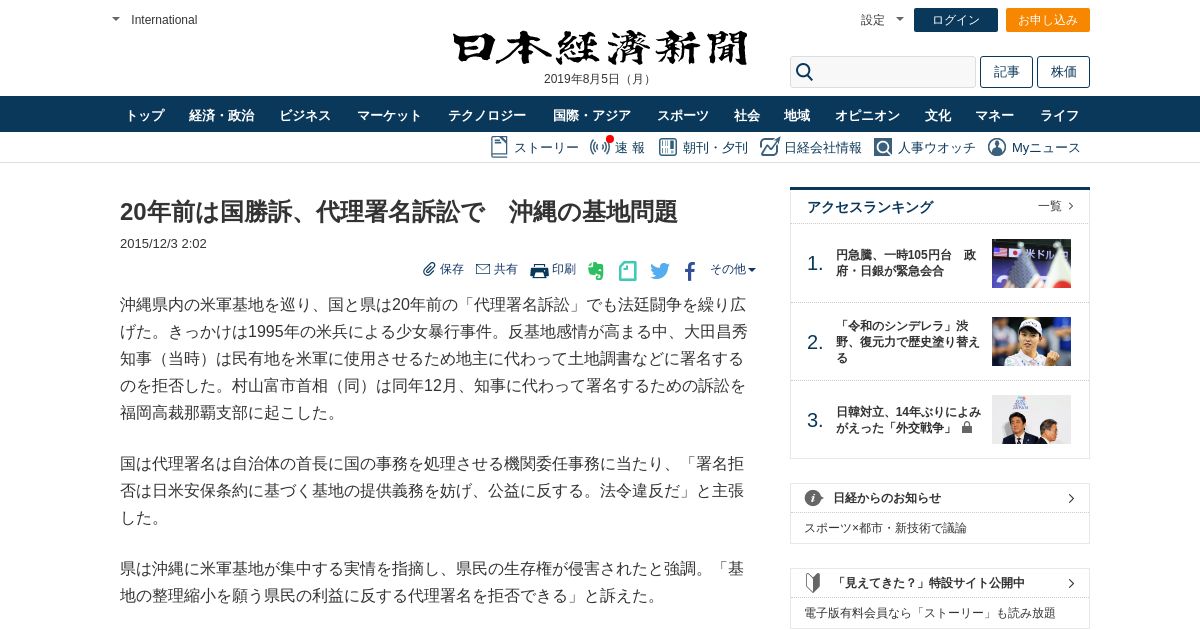1200x630 pixels.
Task: Open ranking story 円急騰、一時105円台
Action: click(906, 263)
